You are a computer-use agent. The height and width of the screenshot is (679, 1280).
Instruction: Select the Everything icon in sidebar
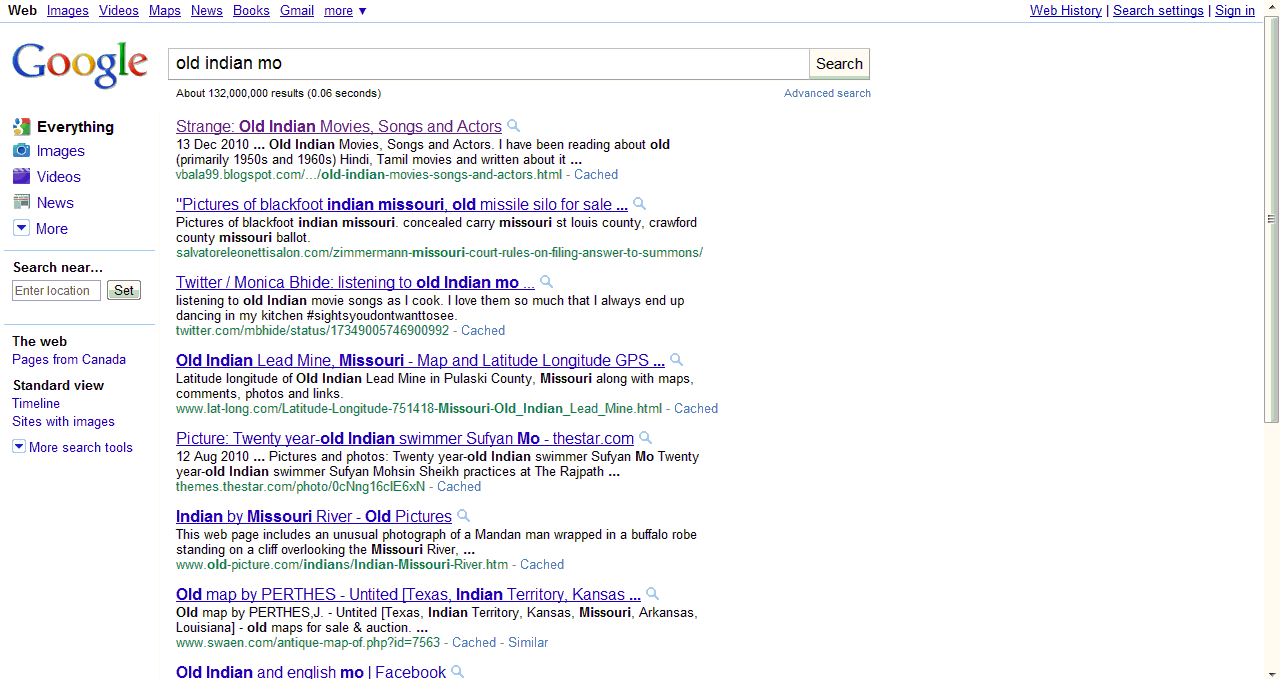(21, 127)
